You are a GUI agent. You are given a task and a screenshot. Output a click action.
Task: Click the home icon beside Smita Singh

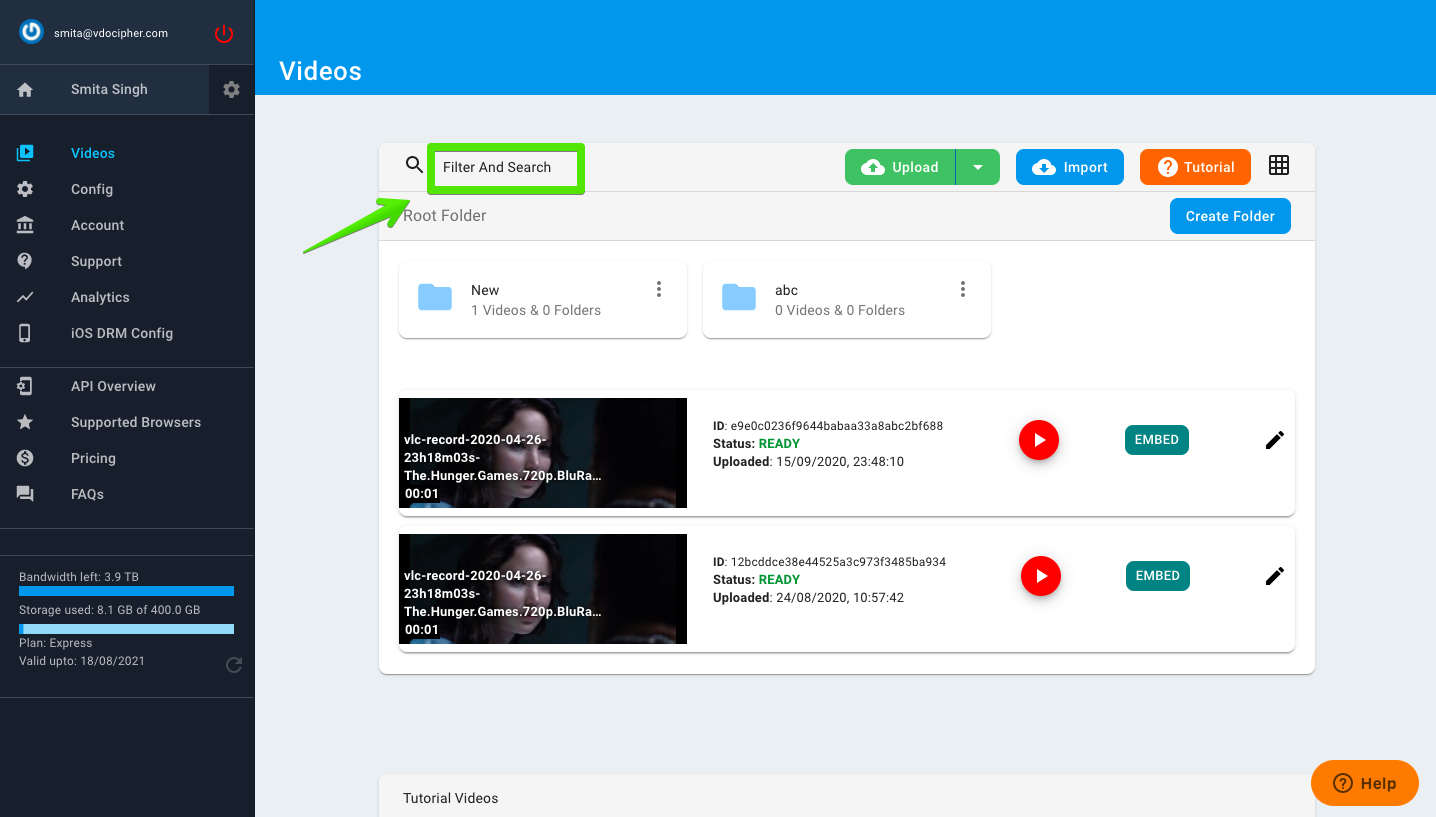25,90
